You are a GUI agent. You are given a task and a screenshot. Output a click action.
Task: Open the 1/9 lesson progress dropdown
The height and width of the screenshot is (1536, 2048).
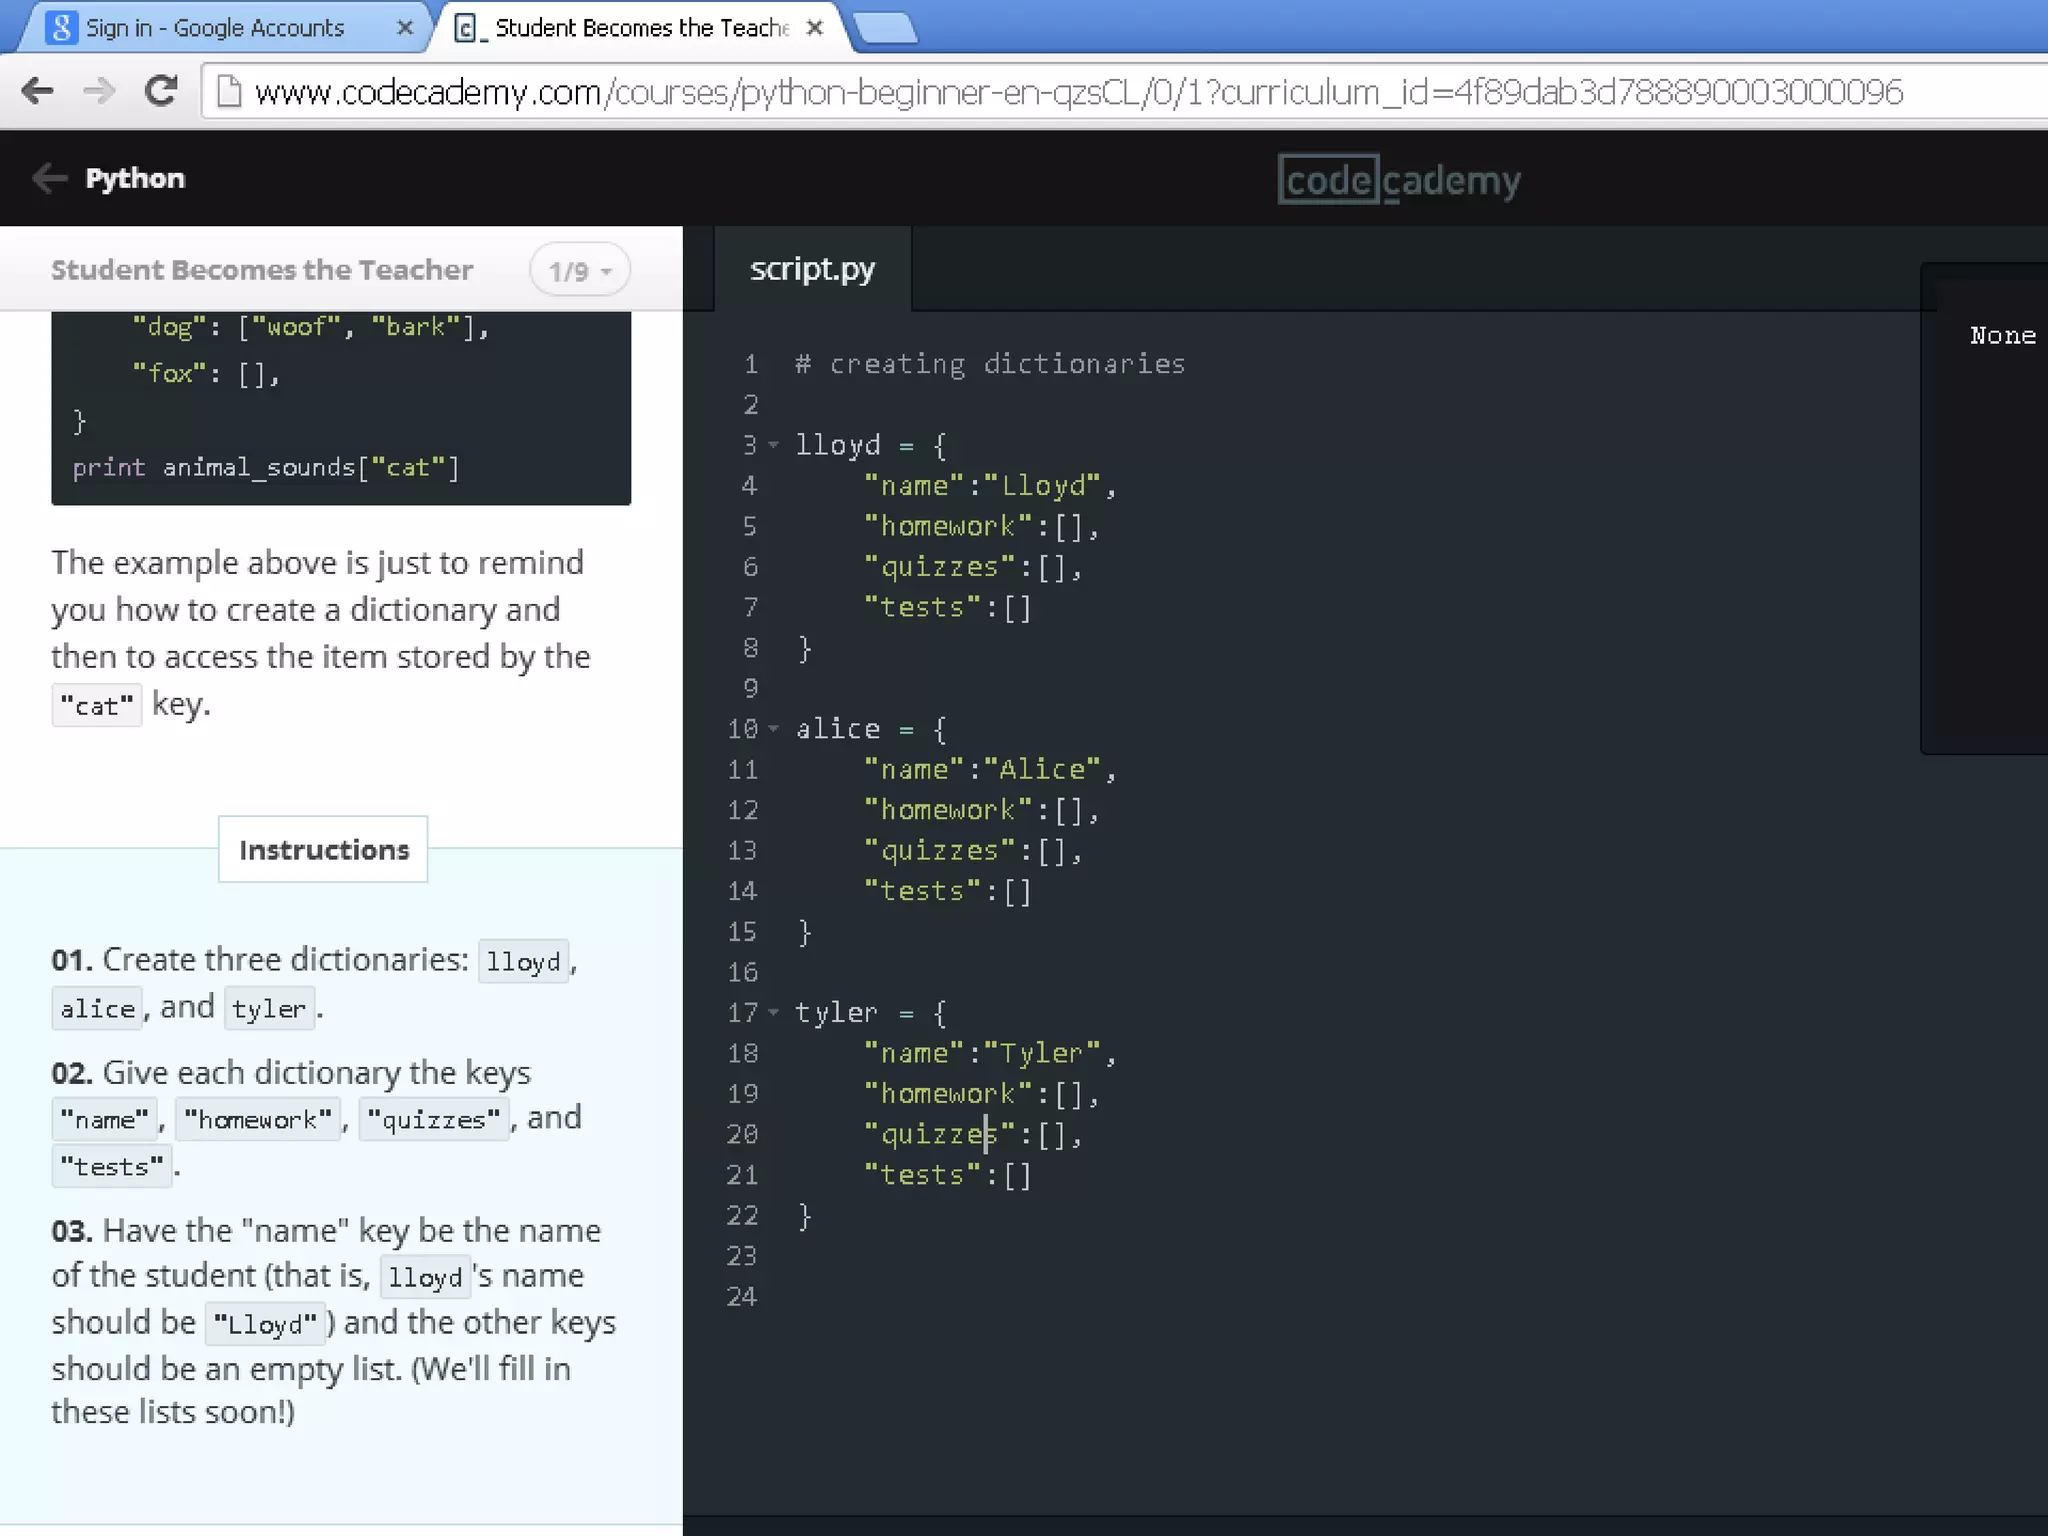[580, 270]
